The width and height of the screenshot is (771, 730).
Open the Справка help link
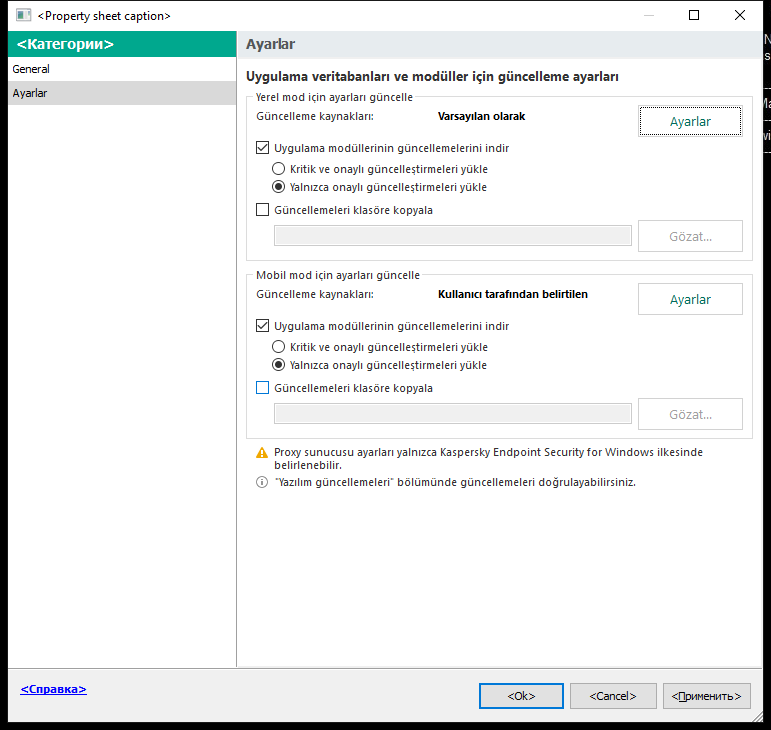pos(54,689)
